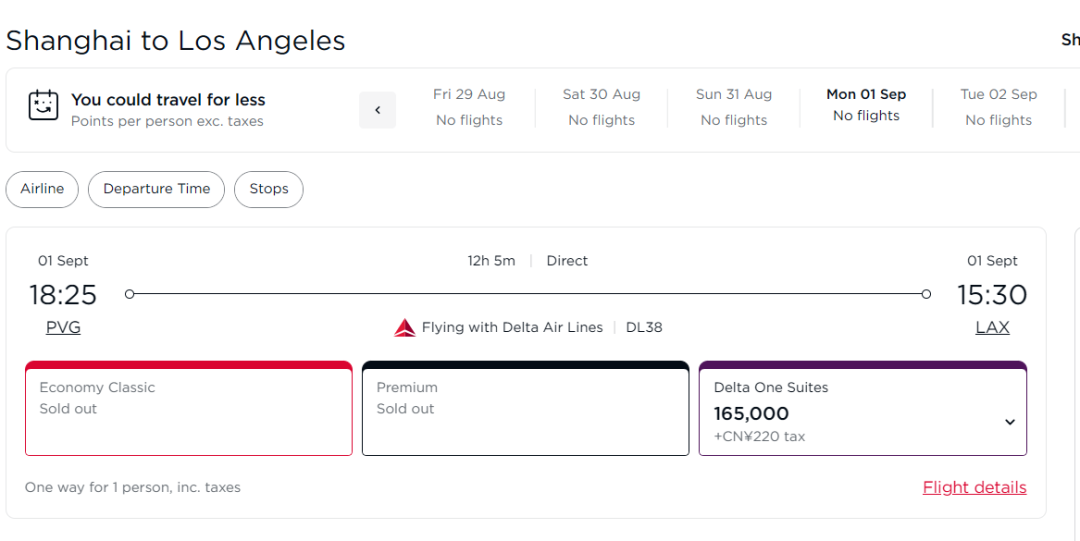Click the Shanghai to Los Angeles heading
This screenshot has height=541, width=1080.
pos(176,41)
